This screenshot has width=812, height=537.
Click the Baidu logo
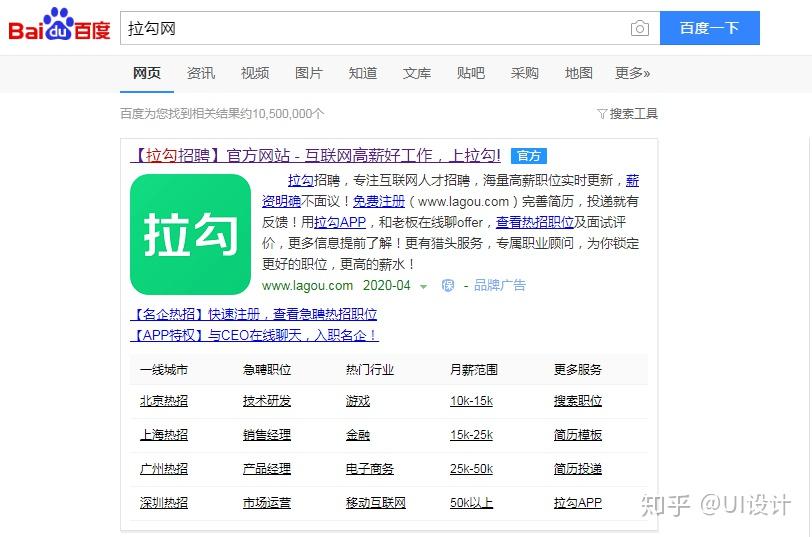pyautogui.click(x=59, y=25)
